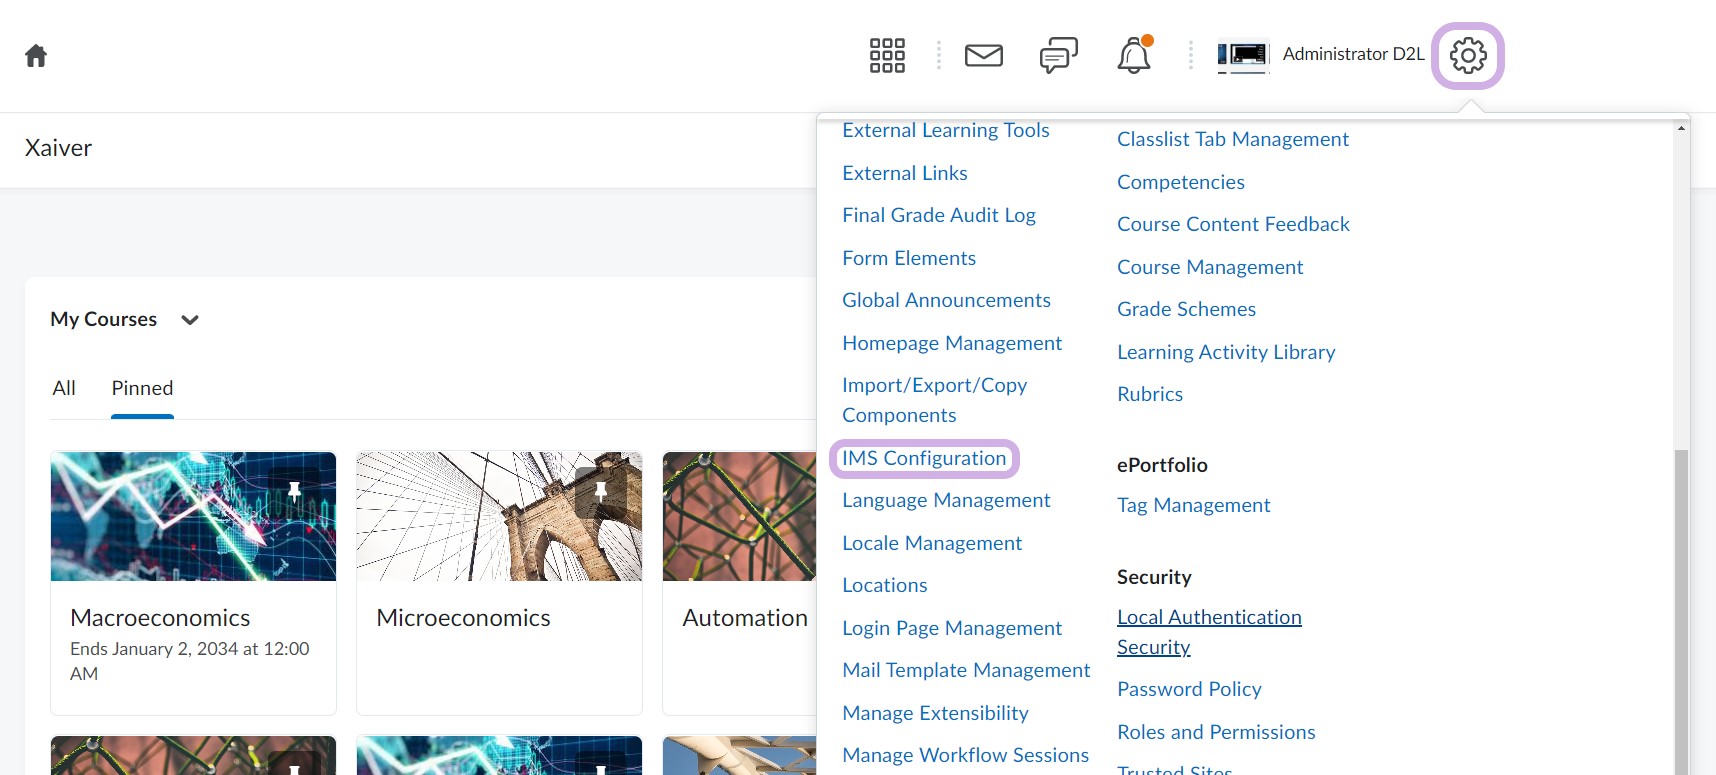Open External Learning Tools link

tap(946, 131)
